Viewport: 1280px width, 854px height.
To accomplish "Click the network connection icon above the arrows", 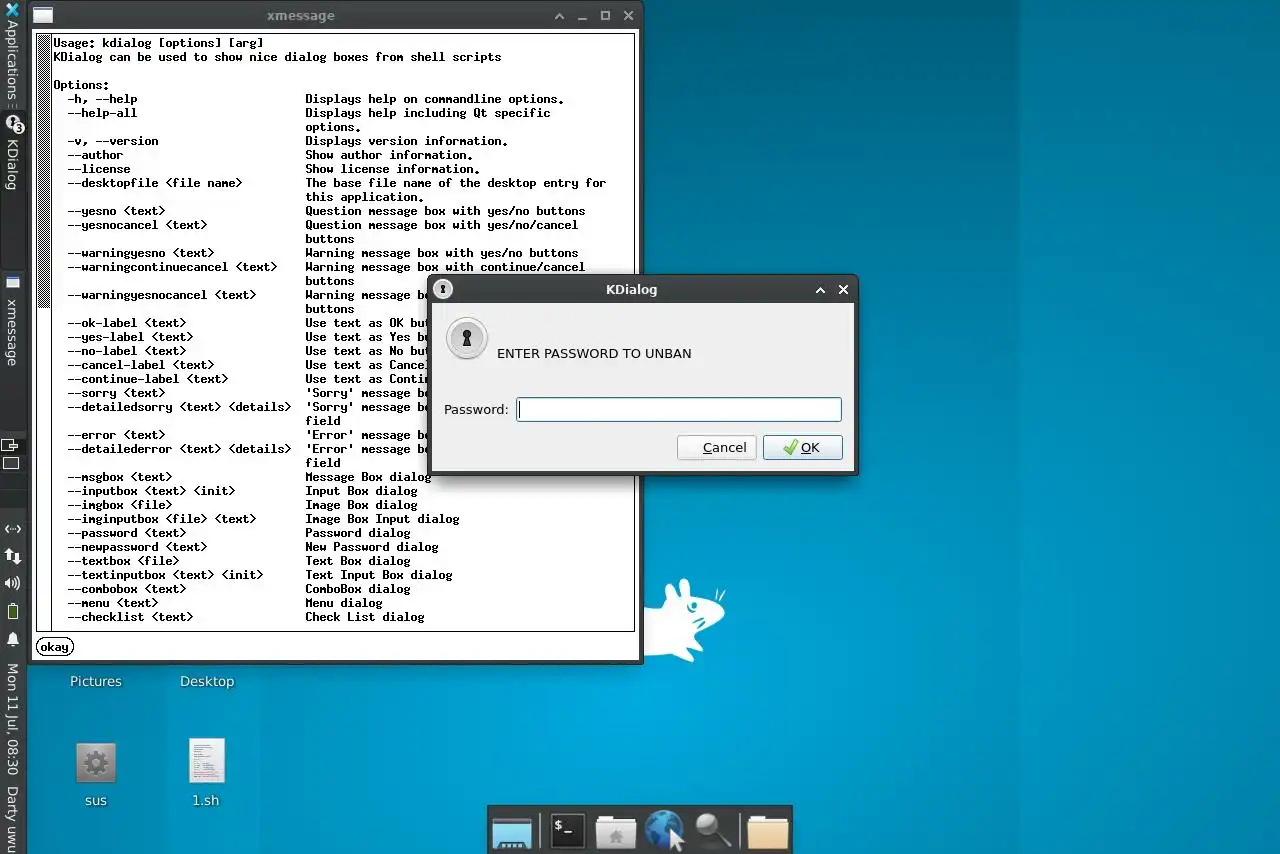I will click(x=13, y=528).
